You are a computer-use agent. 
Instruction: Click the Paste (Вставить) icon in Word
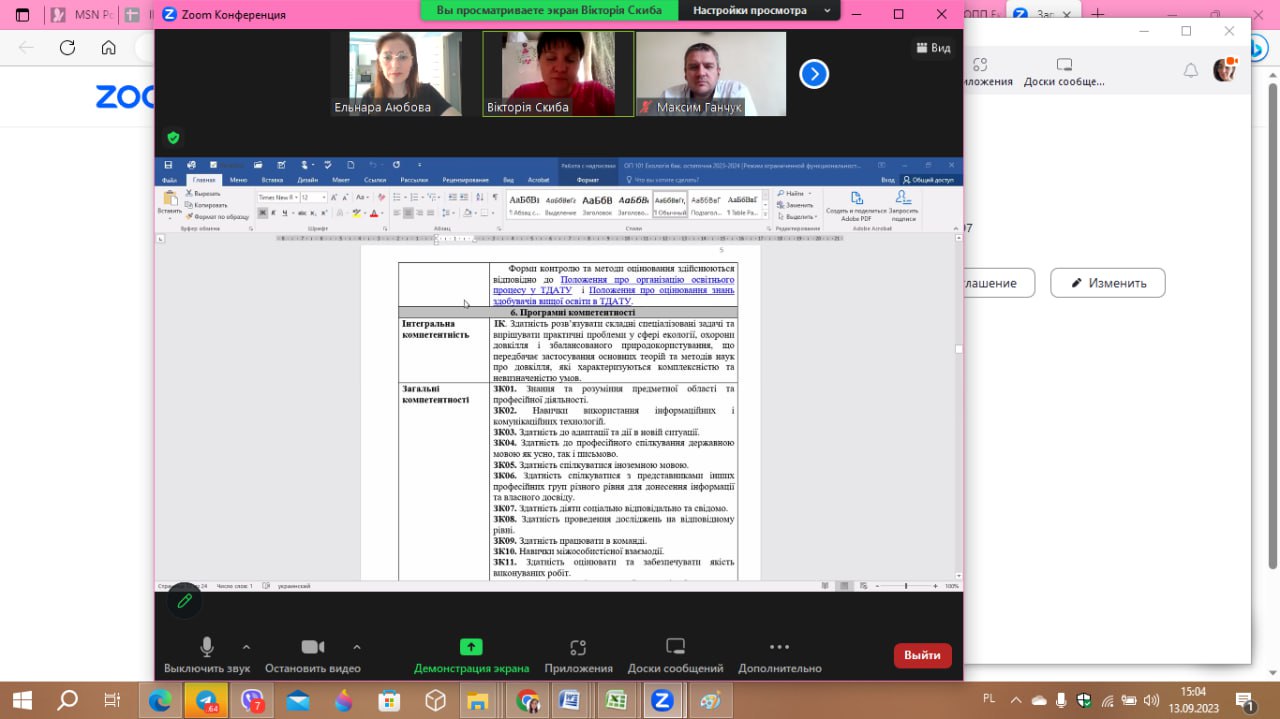[170, 203]
